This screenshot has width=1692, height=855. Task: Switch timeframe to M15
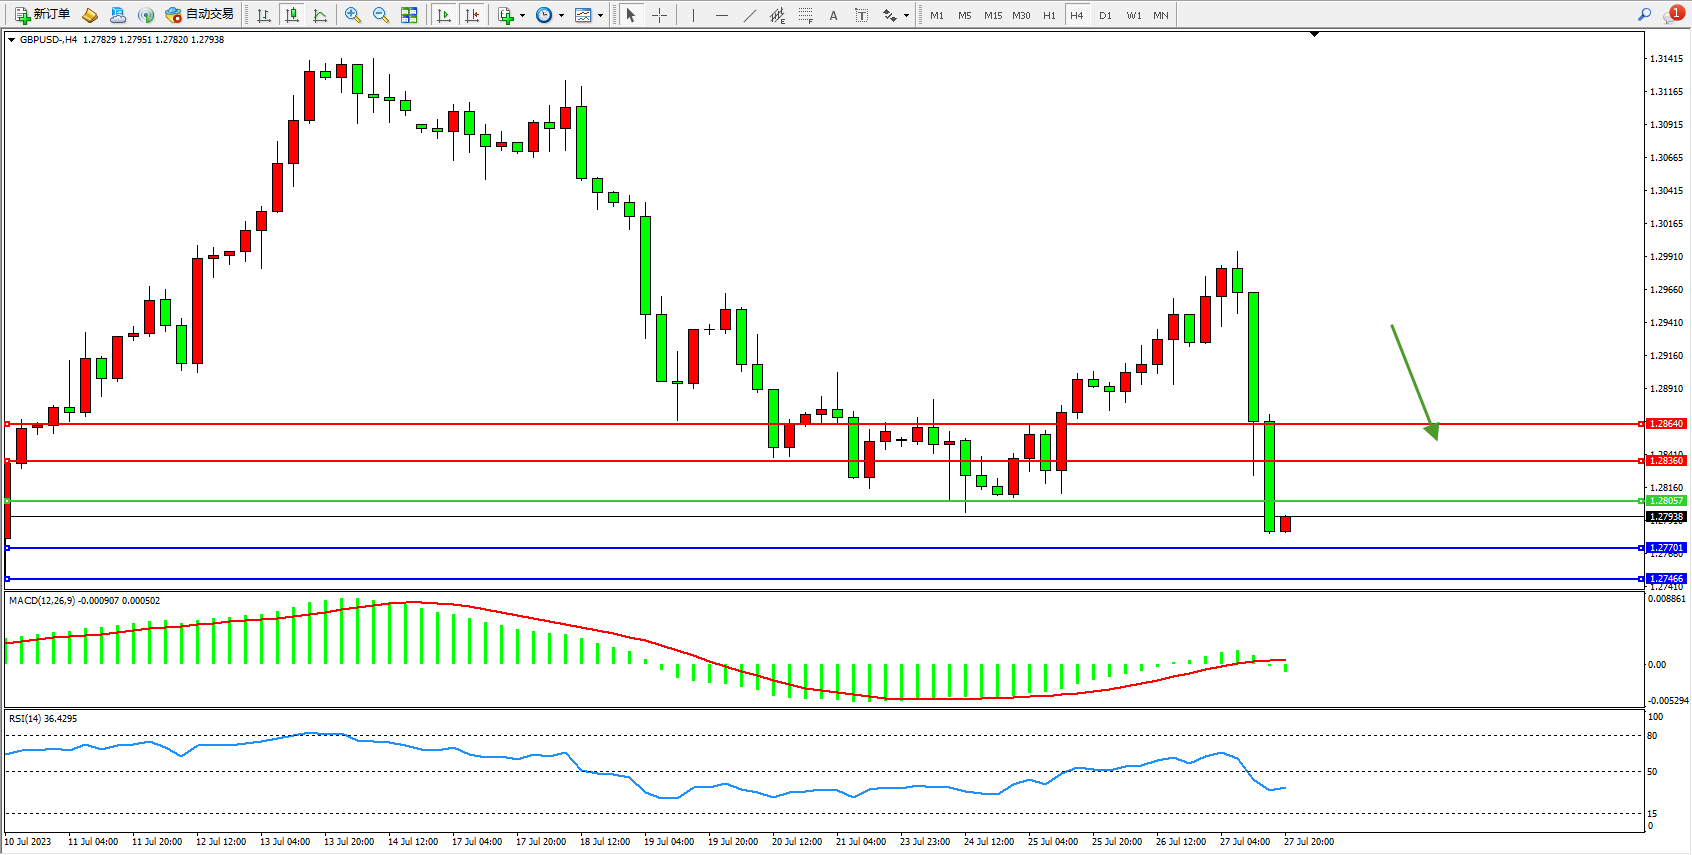tap(992, 15)
